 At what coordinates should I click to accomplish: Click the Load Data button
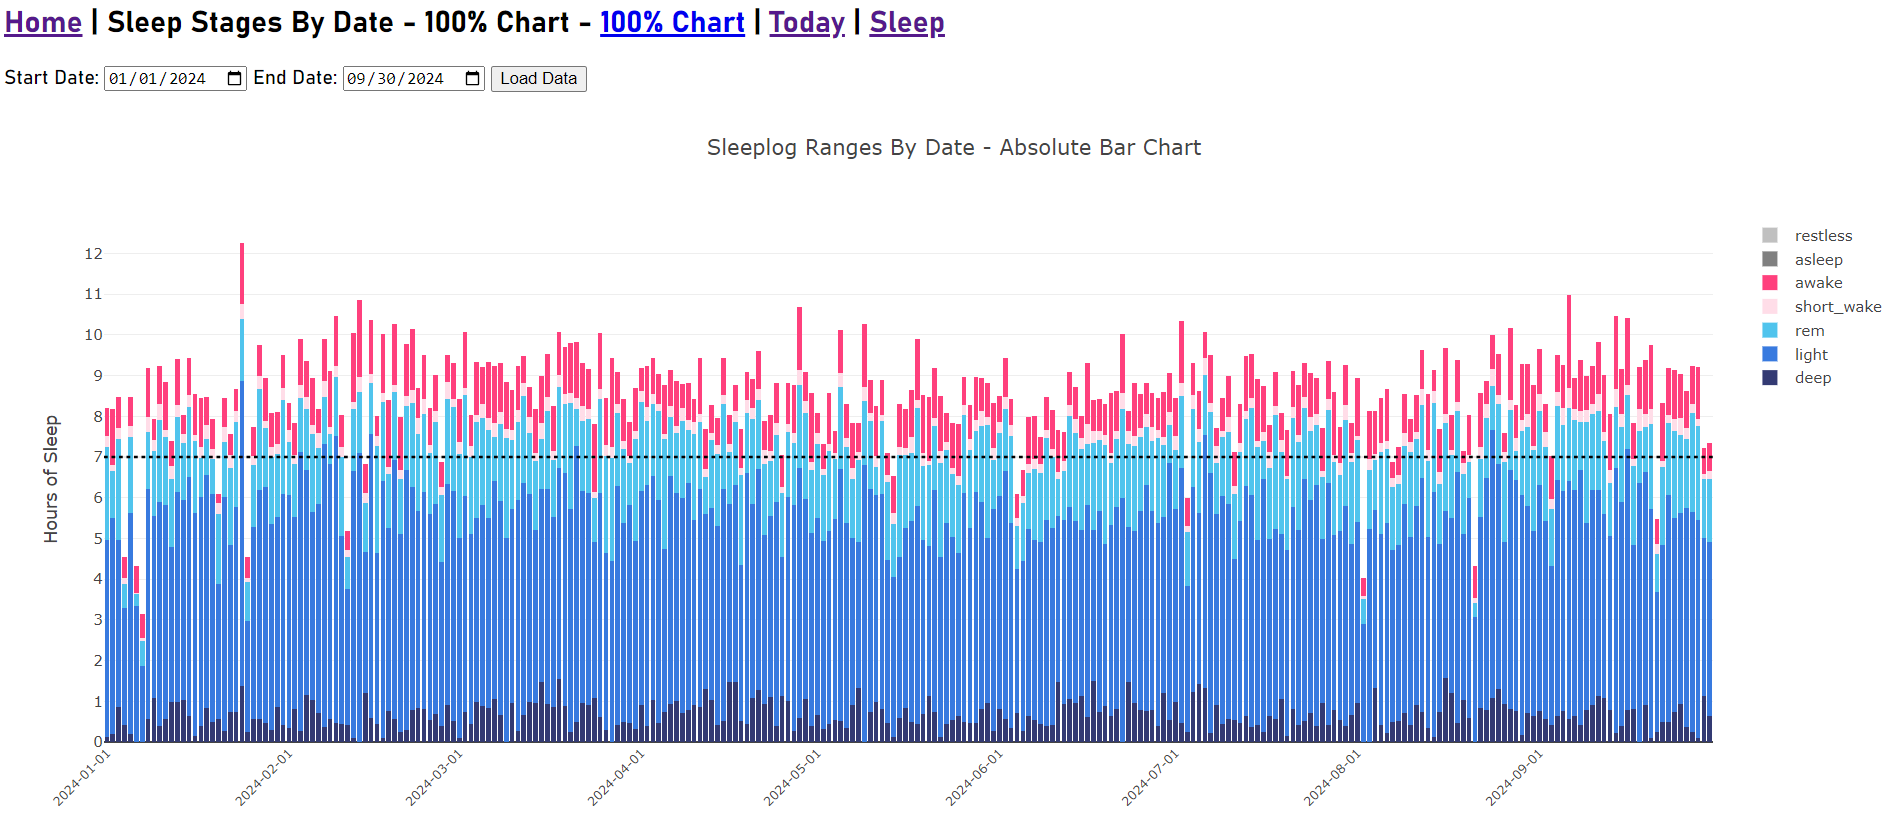click(538, 79)
